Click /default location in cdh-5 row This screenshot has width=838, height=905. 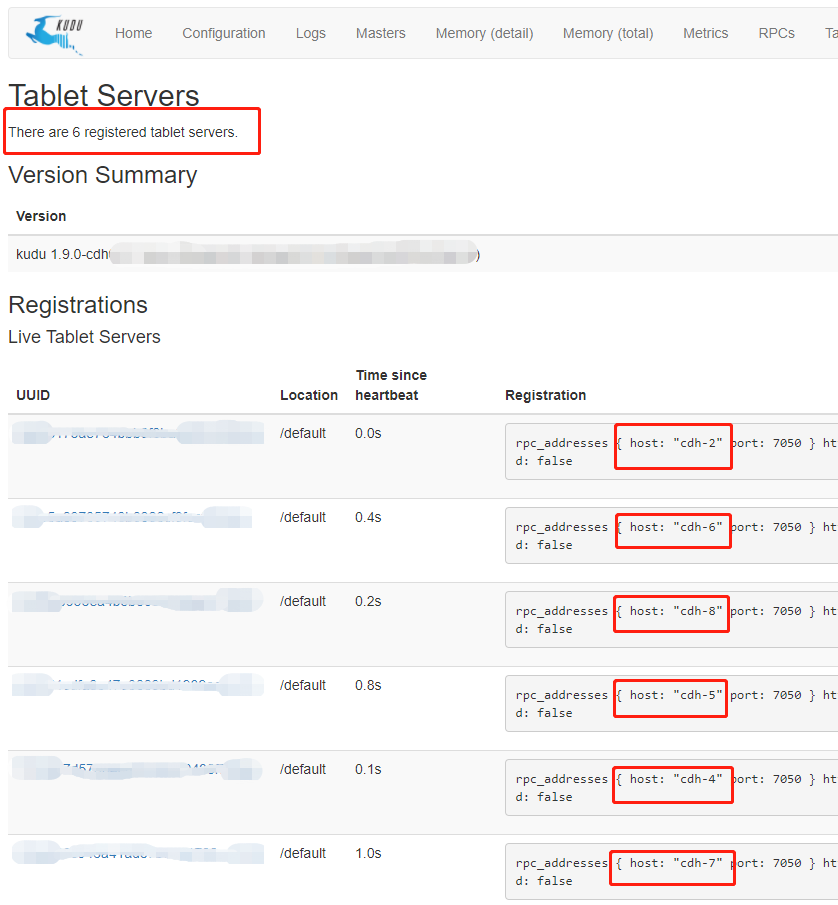pyautogui.click(x=303, y=686)
